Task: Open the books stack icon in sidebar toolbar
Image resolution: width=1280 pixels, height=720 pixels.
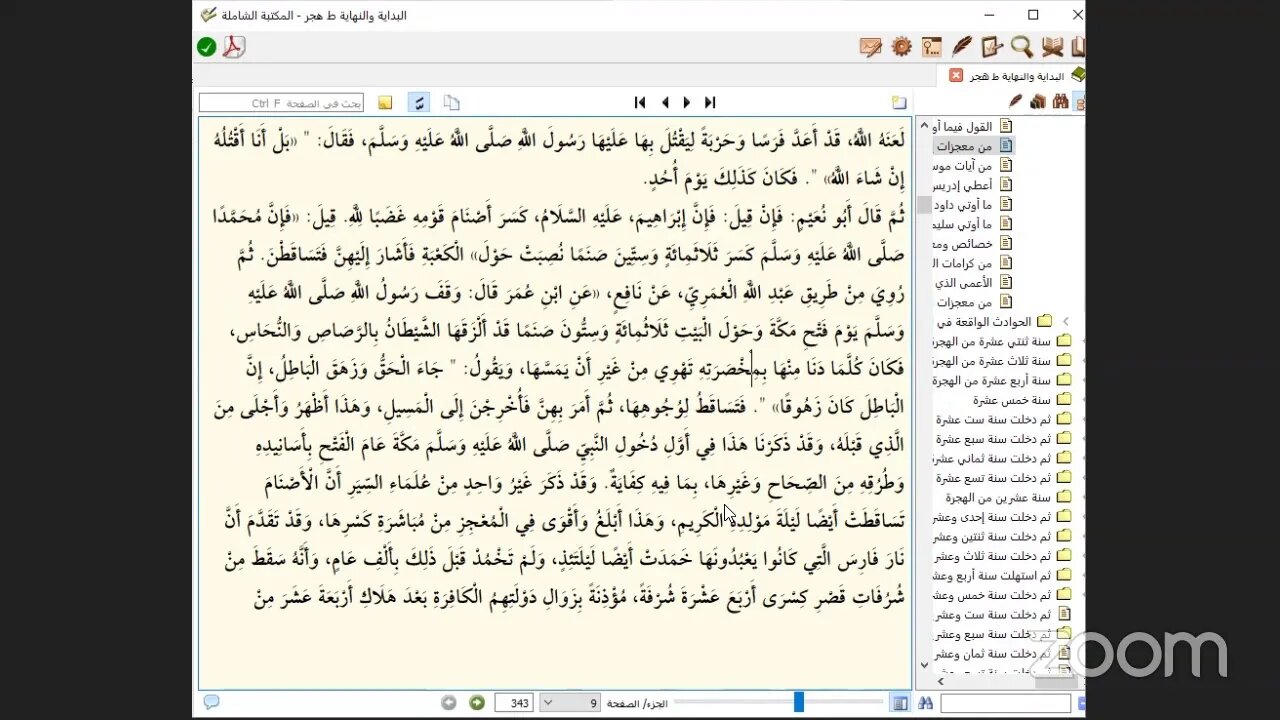Action: click(x=1037, y=101)
